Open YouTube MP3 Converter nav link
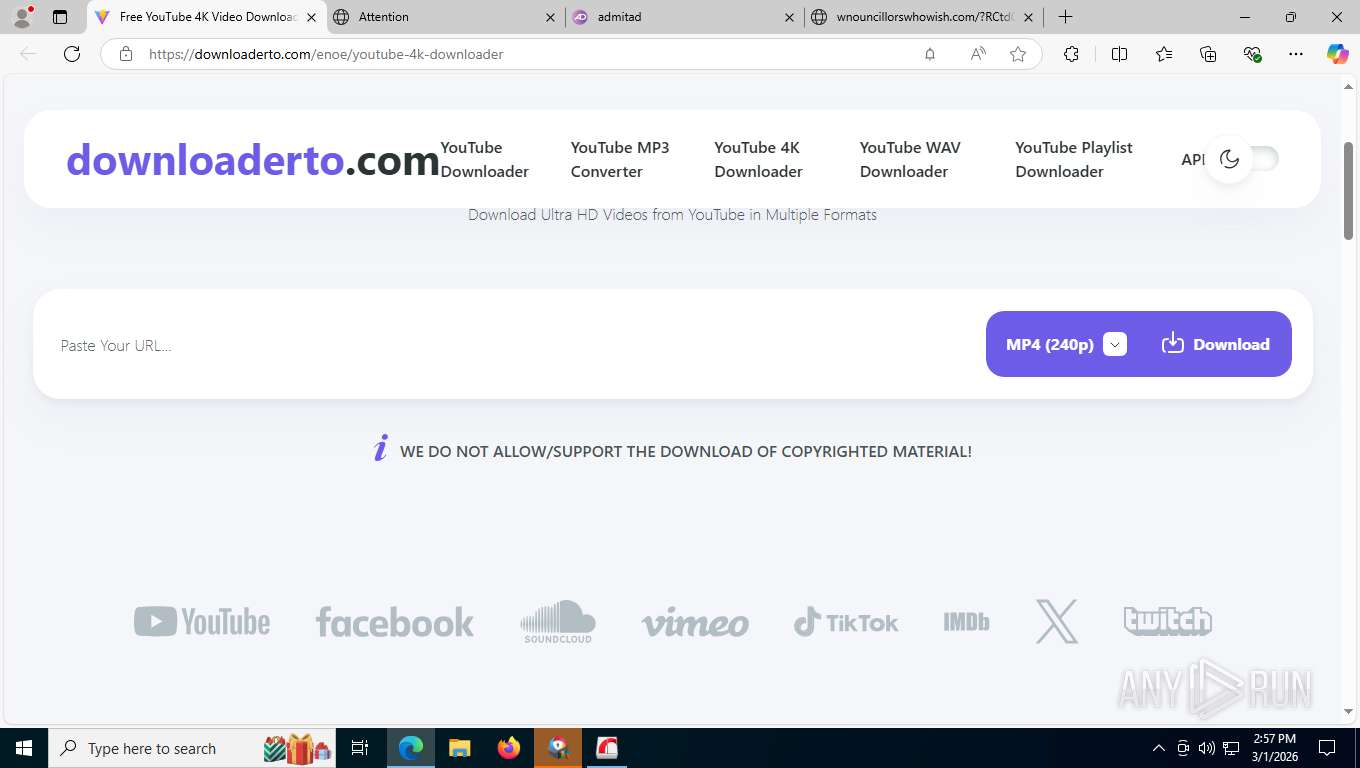Screen dimensions: 1360x768 [620, 160]
